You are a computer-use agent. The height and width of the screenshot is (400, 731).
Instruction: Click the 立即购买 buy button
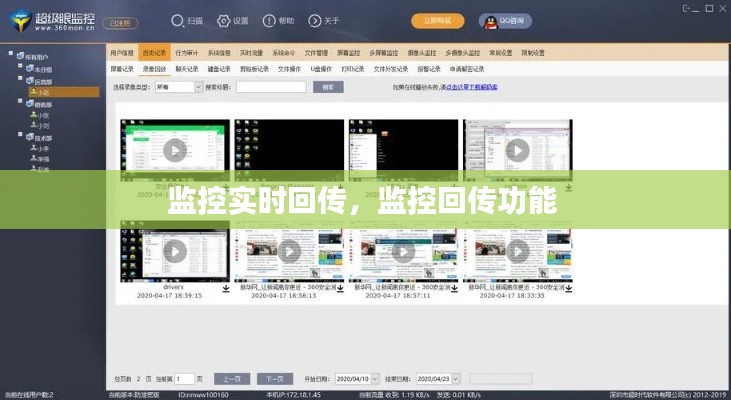tap(438, 20)
